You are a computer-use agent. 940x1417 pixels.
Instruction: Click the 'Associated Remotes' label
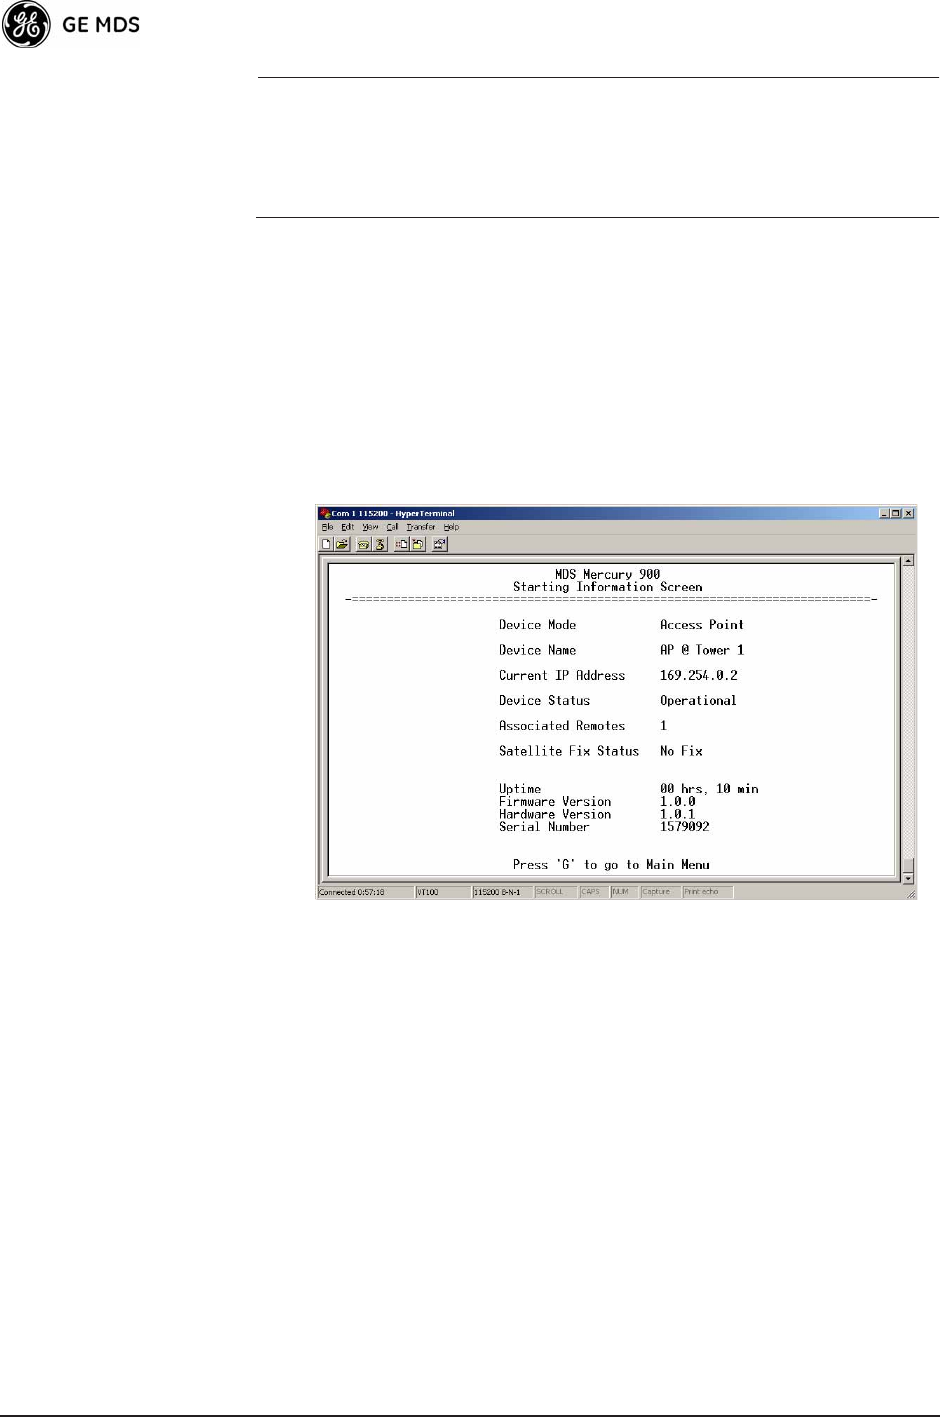pos(562,726)
